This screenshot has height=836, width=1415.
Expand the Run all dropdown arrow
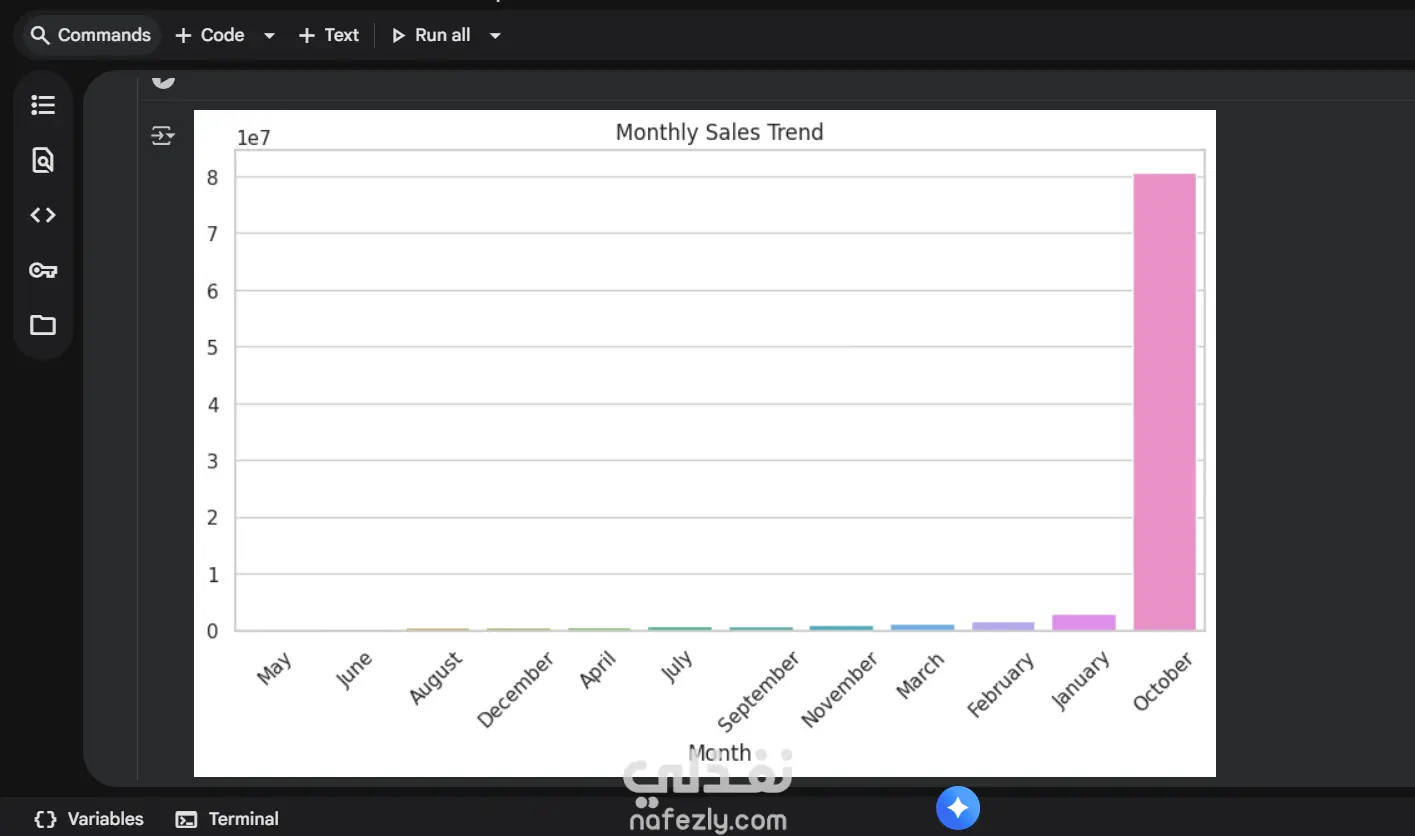tap(495, 36)
